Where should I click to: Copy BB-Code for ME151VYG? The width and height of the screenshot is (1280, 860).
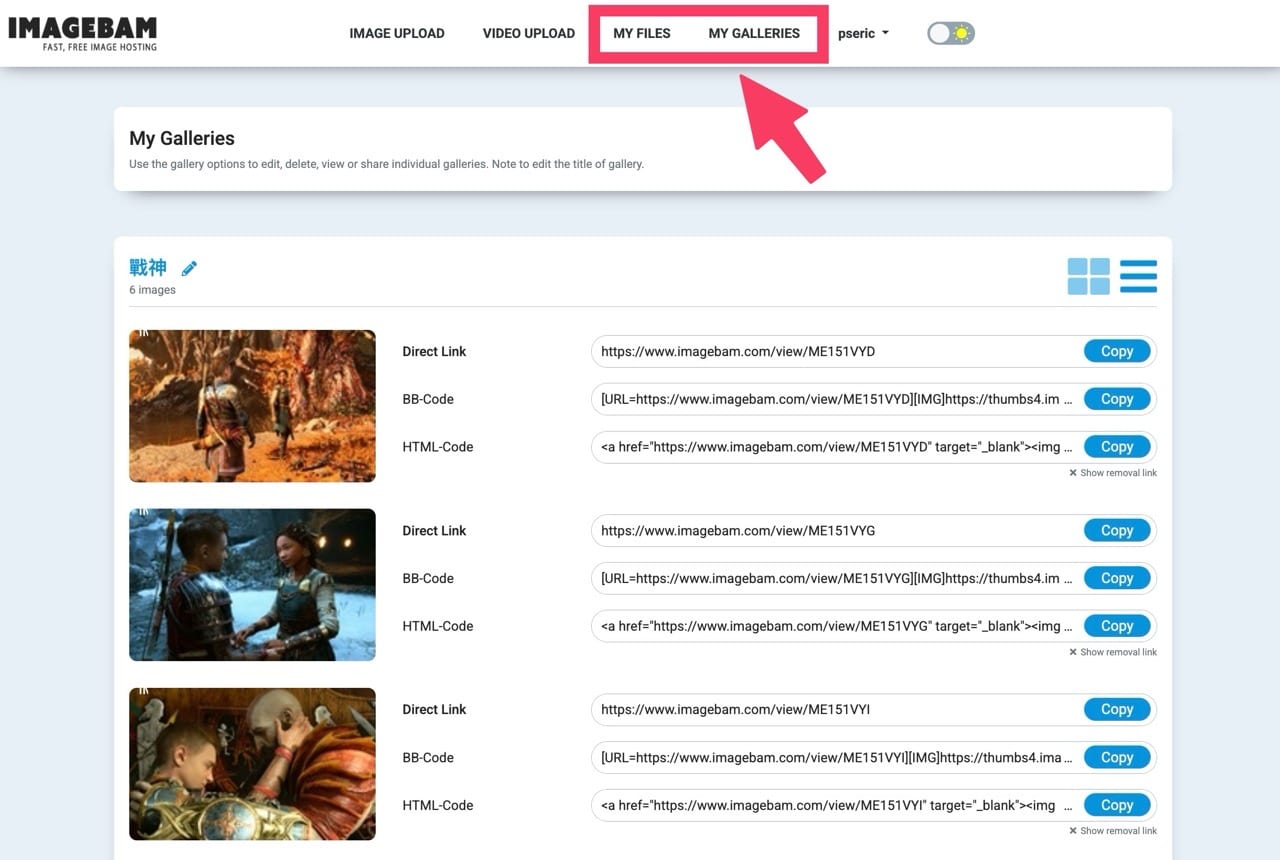pos(1117,578)
